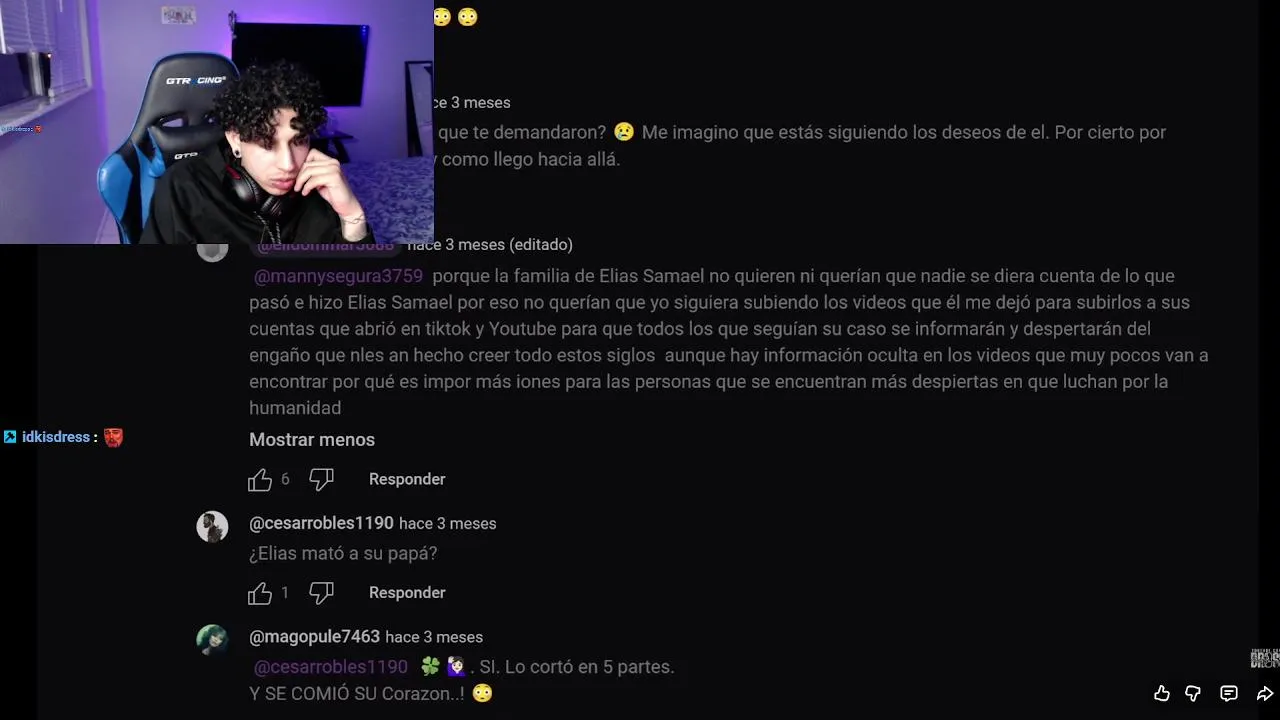Dislike cesarrobles1190's comment

[321, 593]
